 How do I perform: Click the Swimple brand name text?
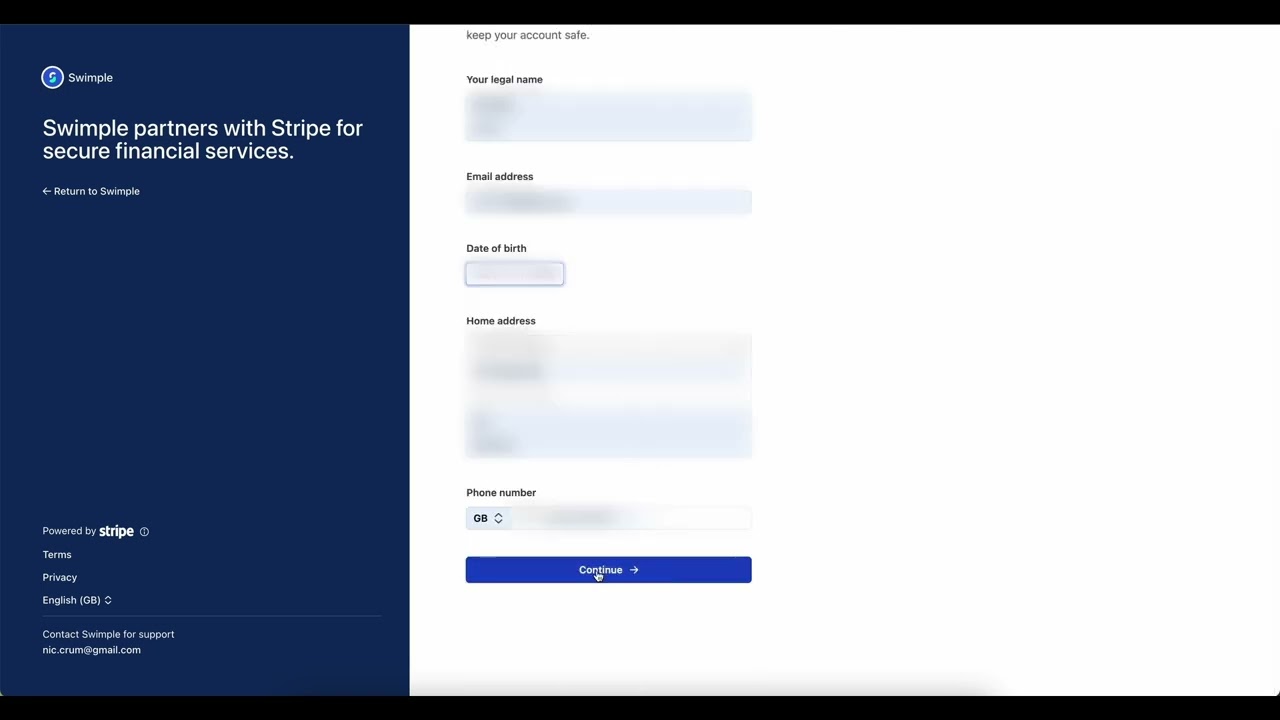pyautogui.click(x=90, y=77)
